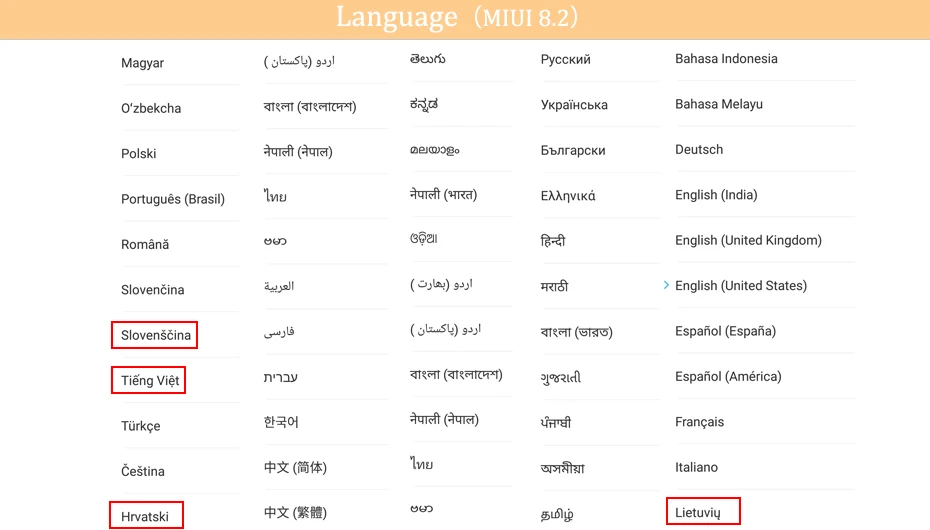Choose the हिन्दी language entry
The height and width of the screenshot is (530, 930).
point(553,241)
